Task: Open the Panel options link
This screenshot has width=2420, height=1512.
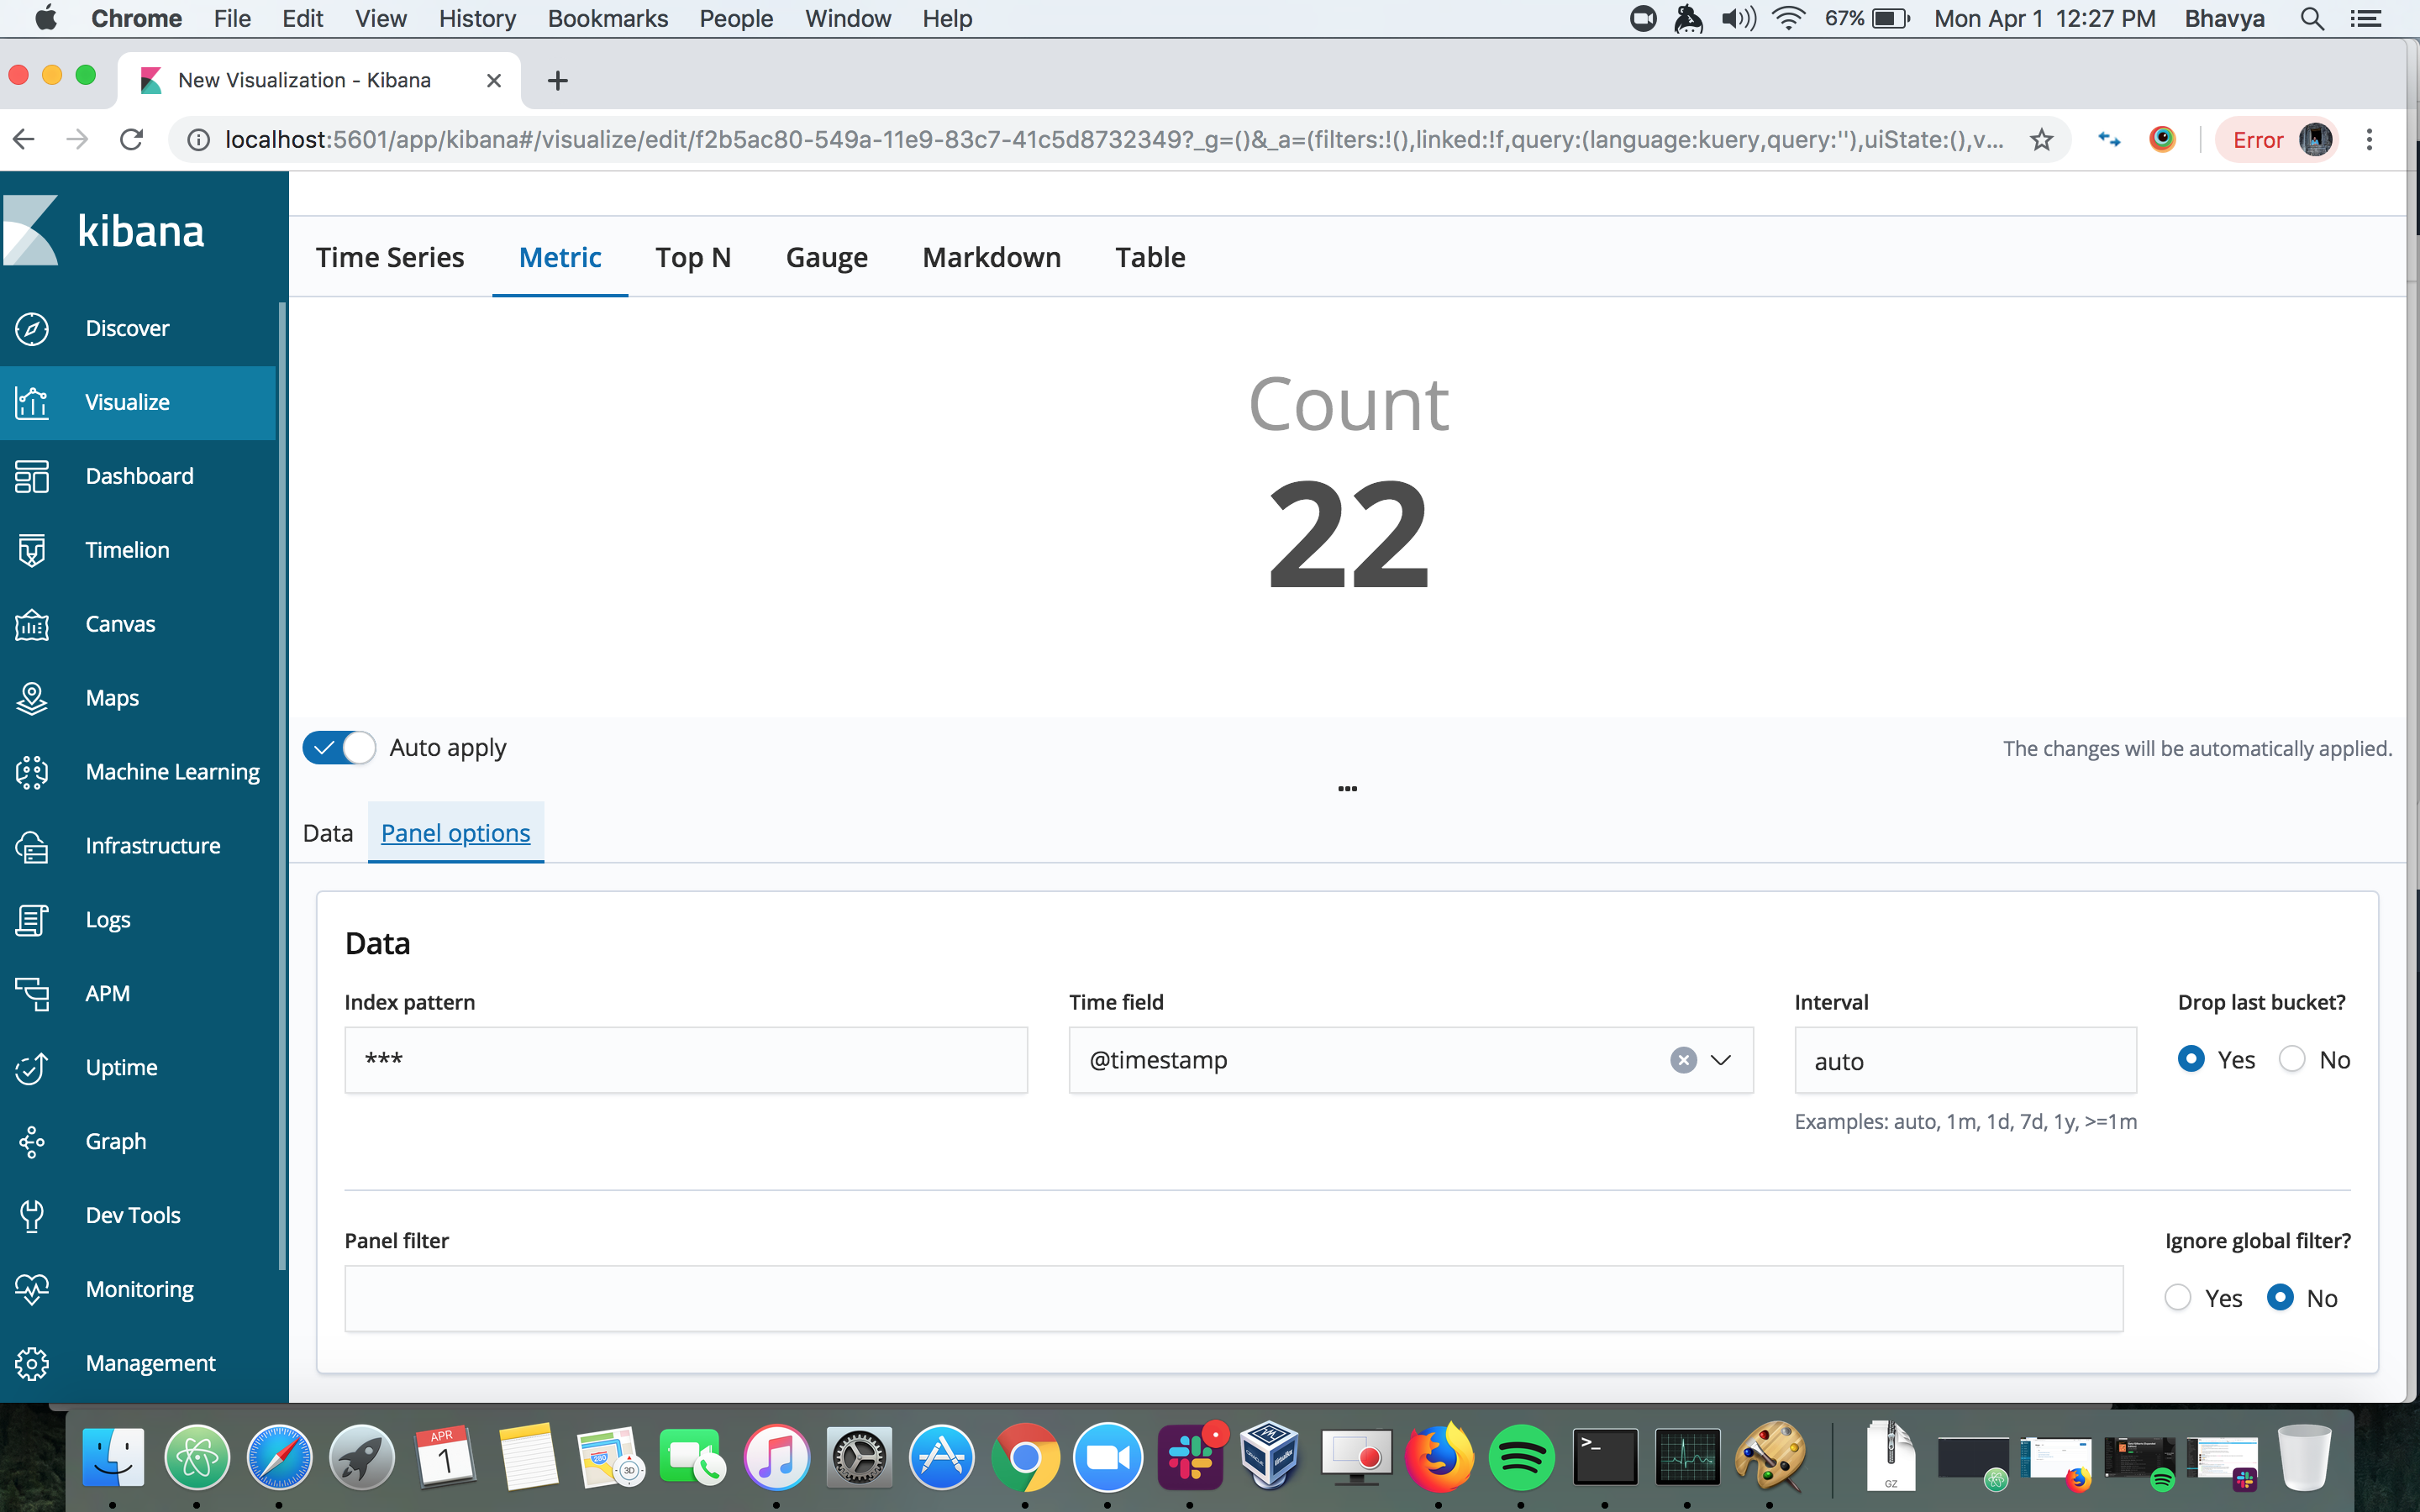Action: point(455,832)
